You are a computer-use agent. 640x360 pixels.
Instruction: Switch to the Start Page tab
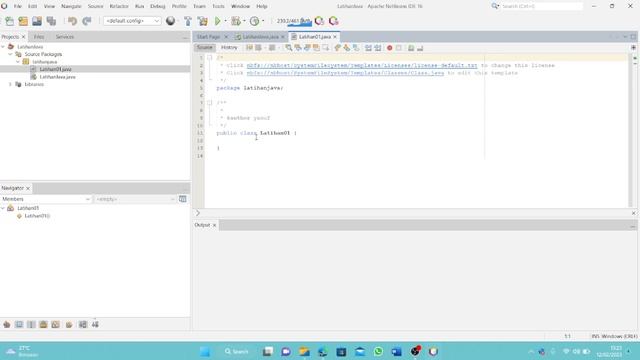click(x=208, y=37)
